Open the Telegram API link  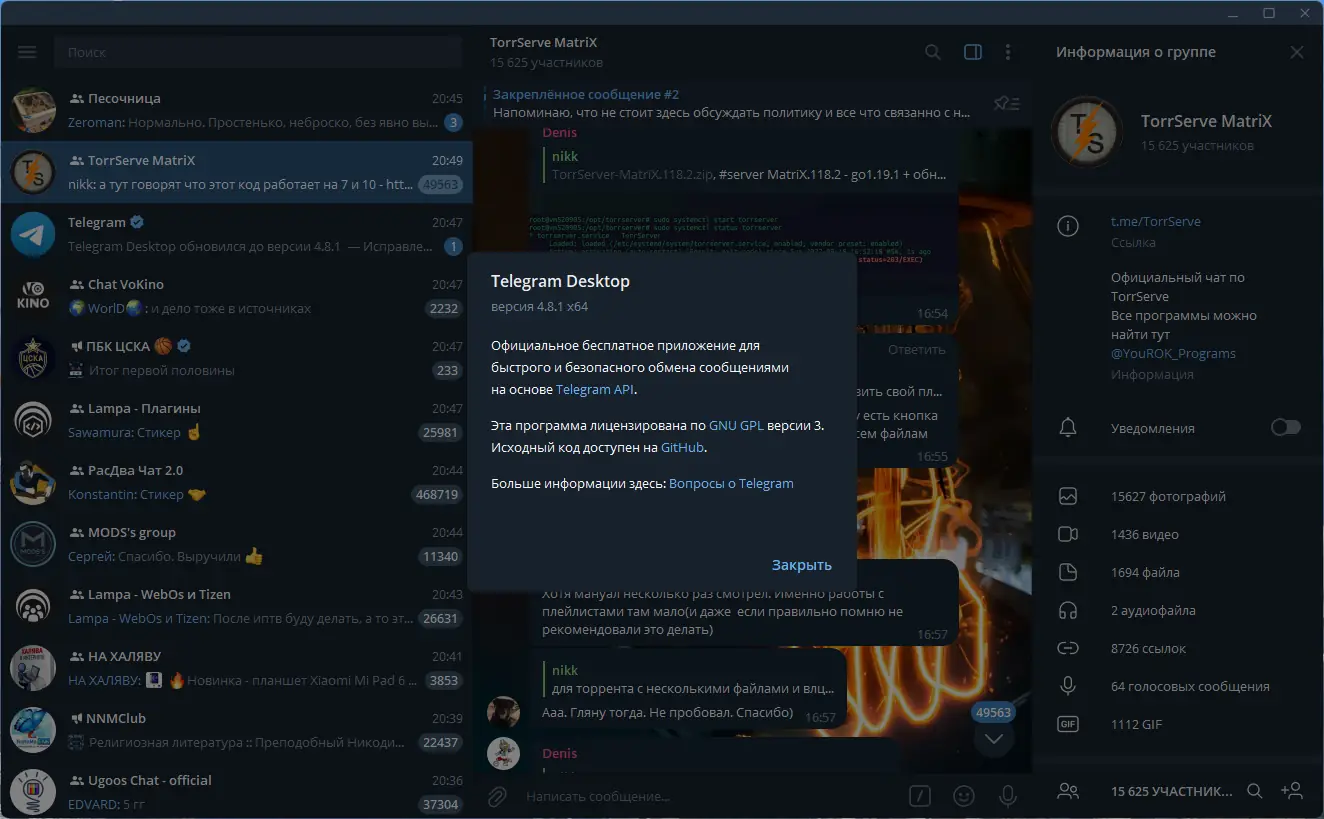pyautogui.click(x=595, y=390)
